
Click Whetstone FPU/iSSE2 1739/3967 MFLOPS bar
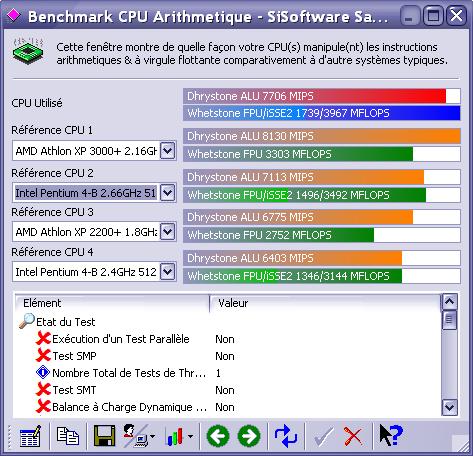tap(322, 113)
